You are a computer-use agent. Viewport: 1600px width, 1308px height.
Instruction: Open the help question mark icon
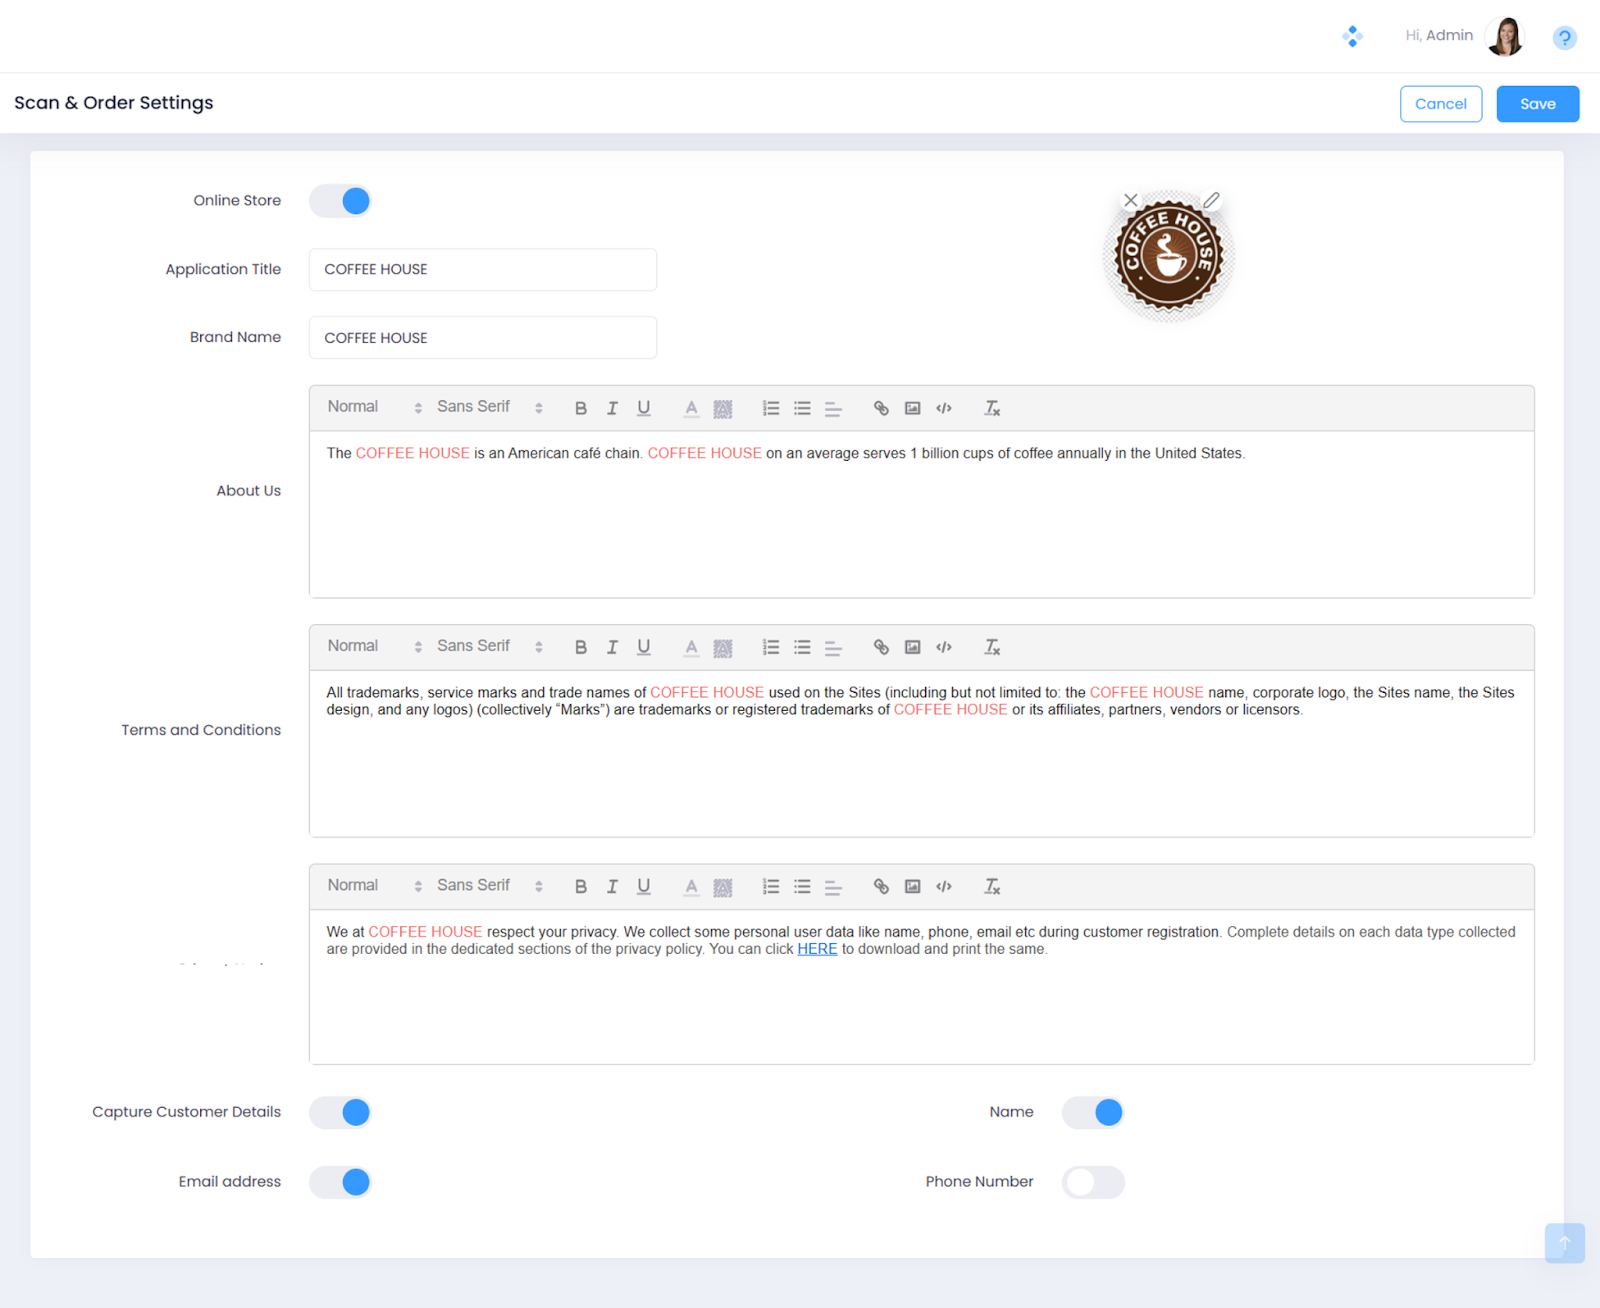[1564, 38]
